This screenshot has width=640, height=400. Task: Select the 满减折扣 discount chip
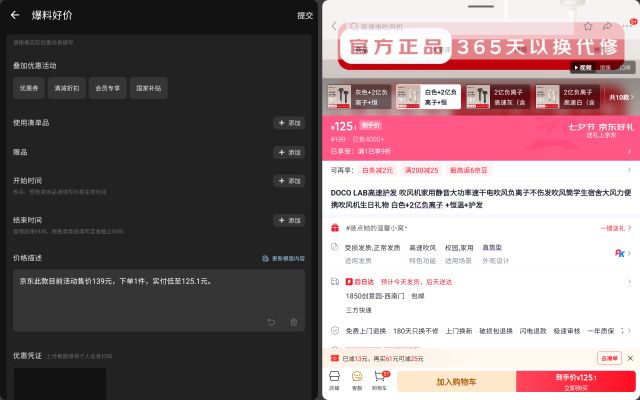pyautogui.click(x=67, y=88)
